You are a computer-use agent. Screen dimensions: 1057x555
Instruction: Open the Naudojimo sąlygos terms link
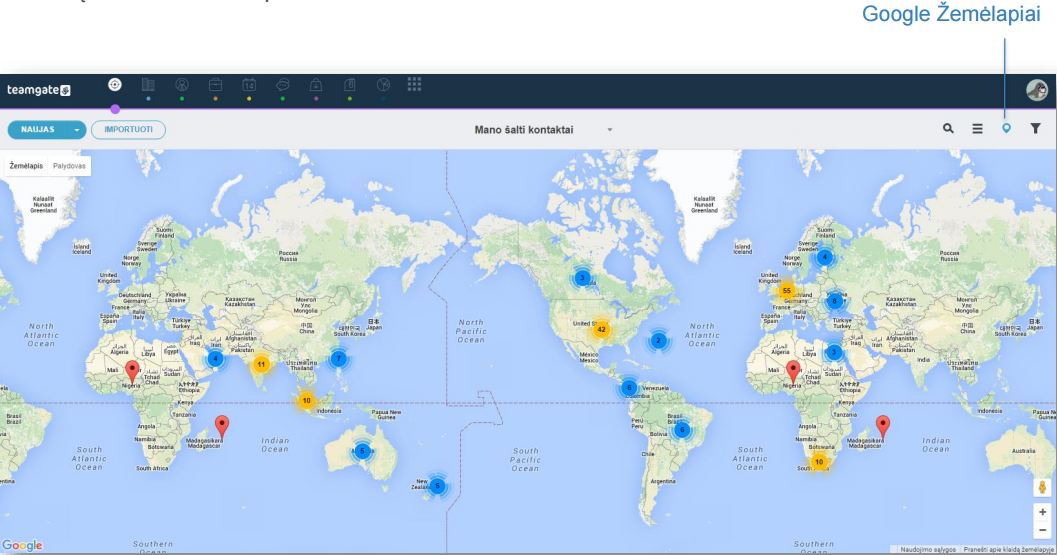tap(928, 550)
